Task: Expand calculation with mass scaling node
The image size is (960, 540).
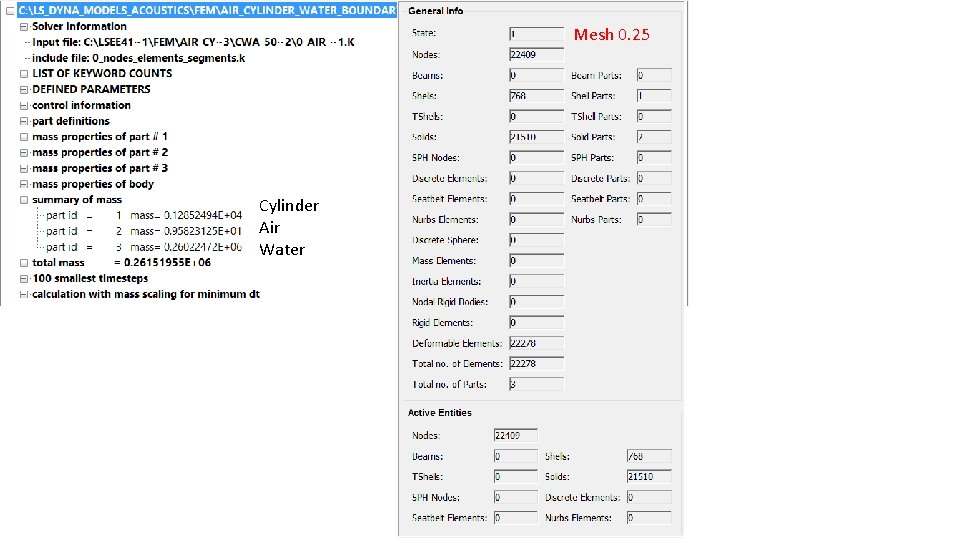Action: 24,295
